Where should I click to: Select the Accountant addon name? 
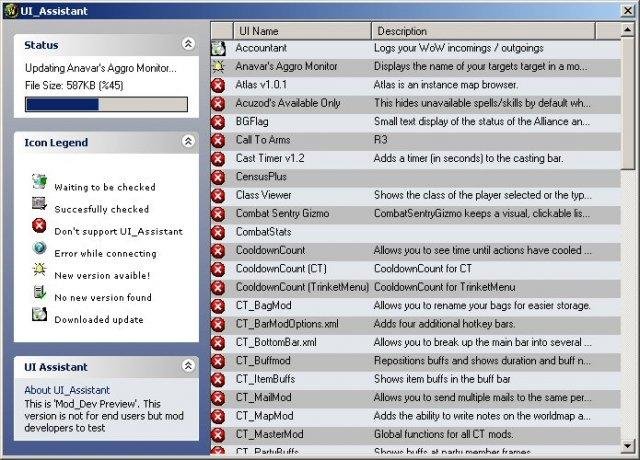point(261,48)
